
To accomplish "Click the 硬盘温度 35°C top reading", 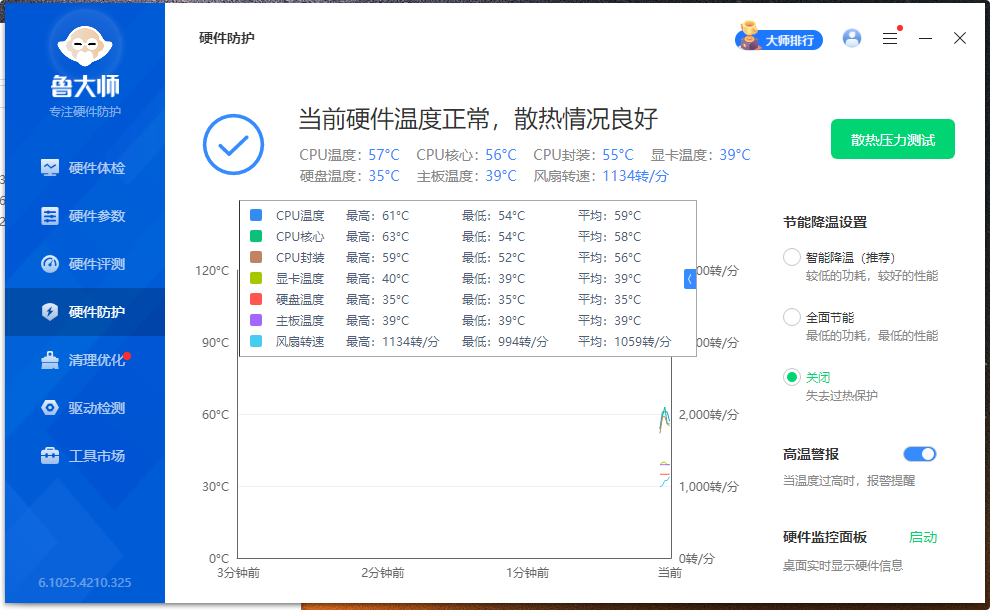I will tap(384, 176).
